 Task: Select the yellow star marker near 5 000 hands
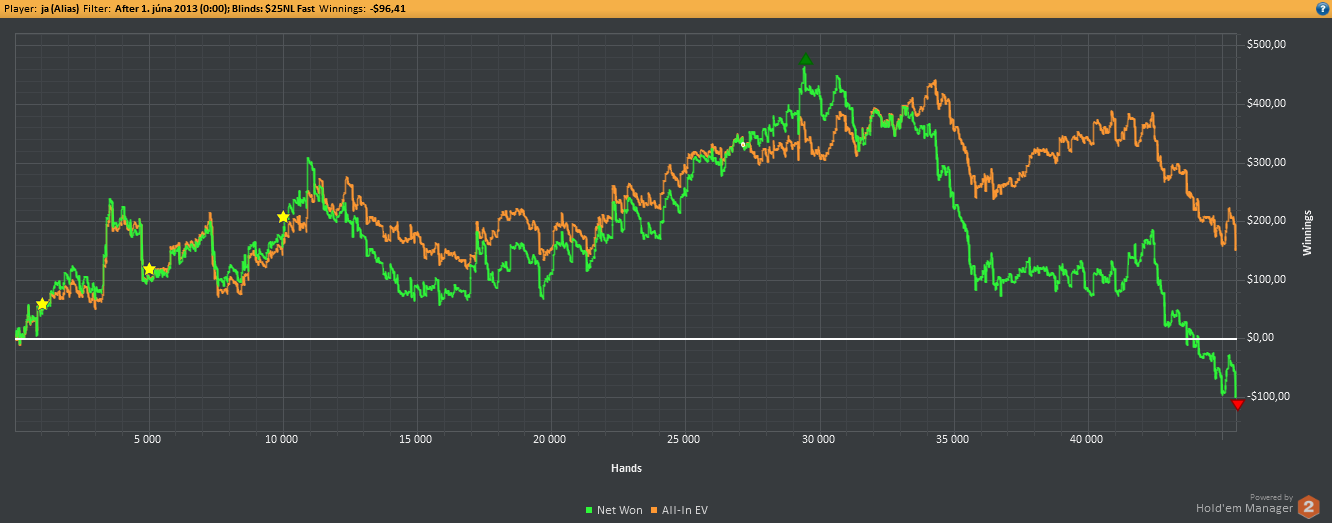pos(149,269)
